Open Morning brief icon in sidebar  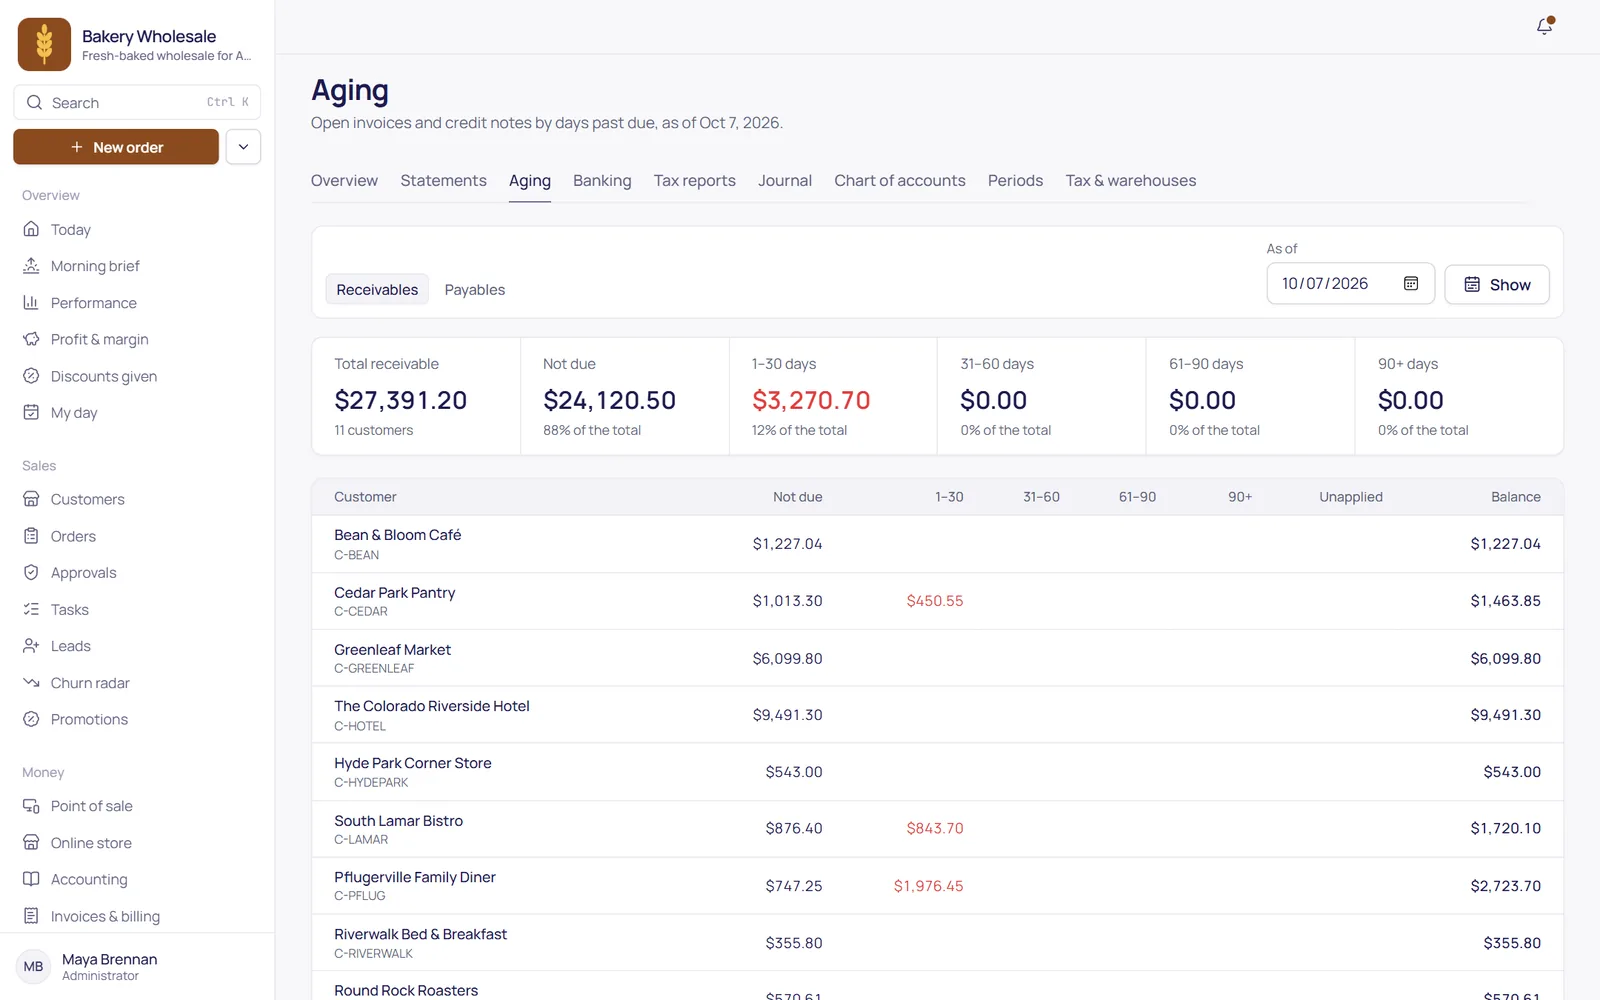click(x=31, y=266)
